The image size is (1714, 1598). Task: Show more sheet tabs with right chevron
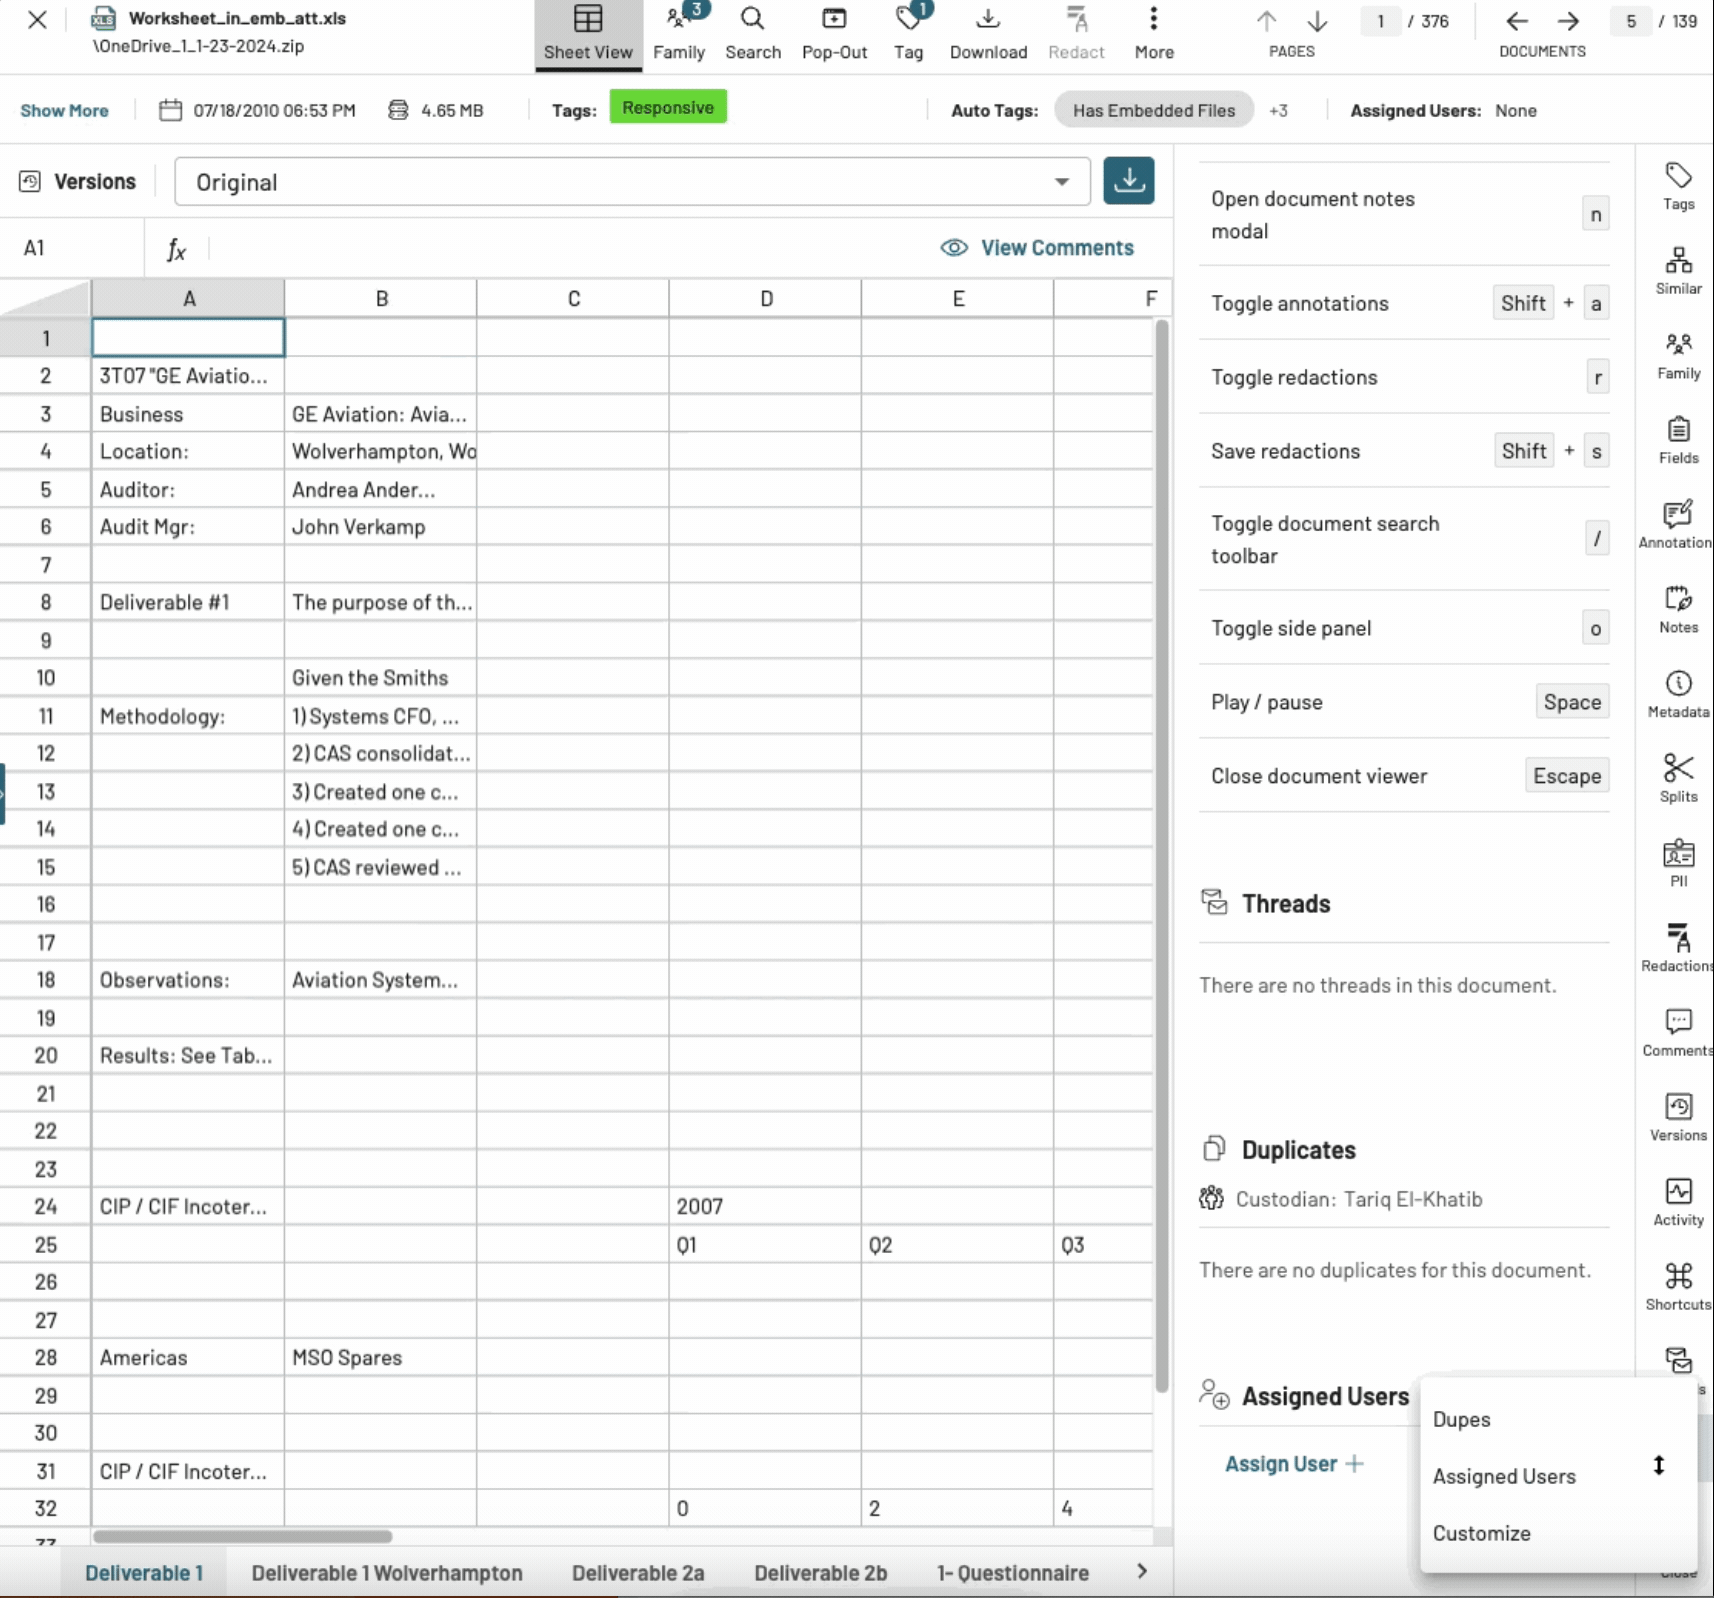pos(1142,1572)
